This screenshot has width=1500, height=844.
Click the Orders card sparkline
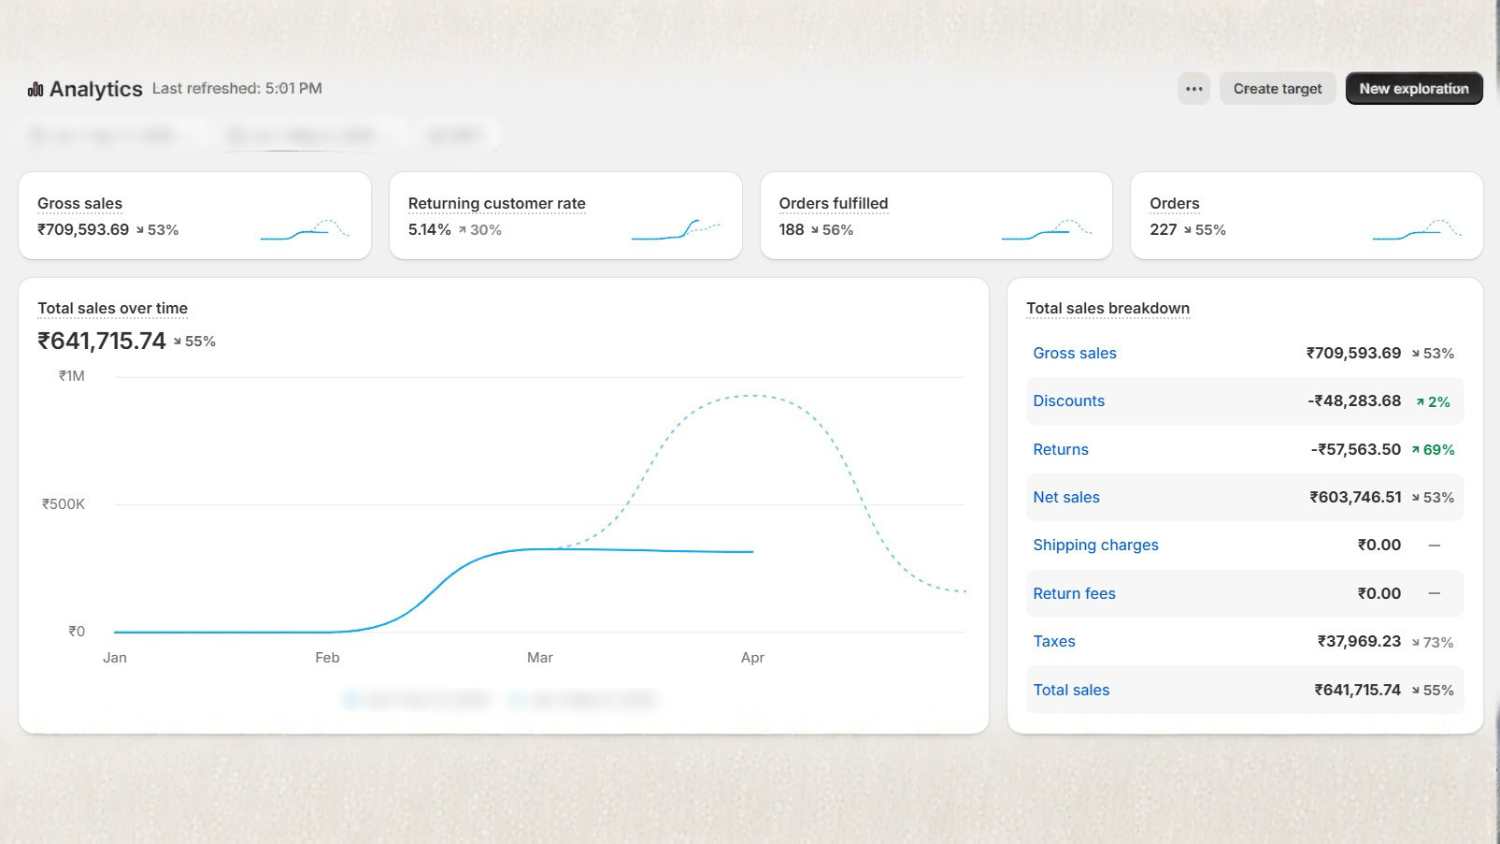click(x=1417, y=229)
